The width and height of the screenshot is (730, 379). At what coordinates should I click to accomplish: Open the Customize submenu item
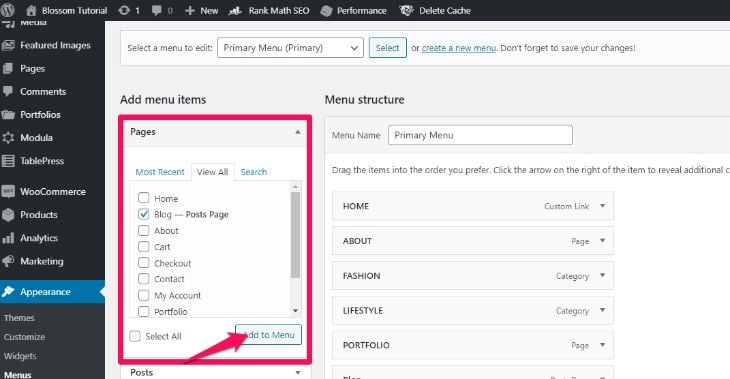click(x=24, y=337)
